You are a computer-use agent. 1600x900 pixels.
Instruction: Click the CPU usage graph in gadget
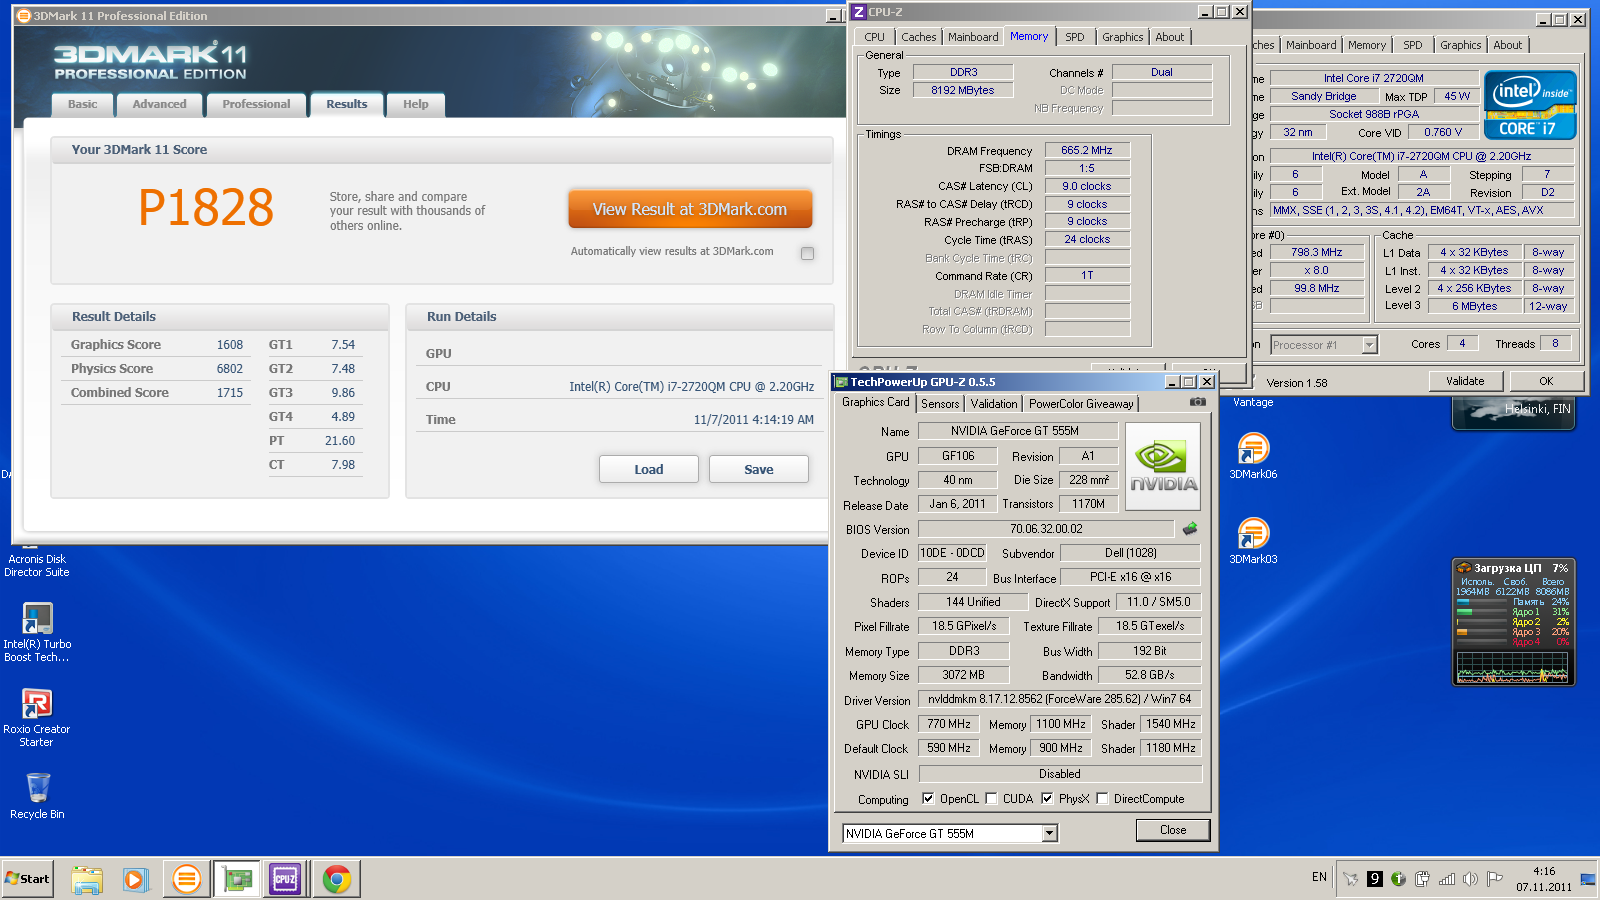1512,667
